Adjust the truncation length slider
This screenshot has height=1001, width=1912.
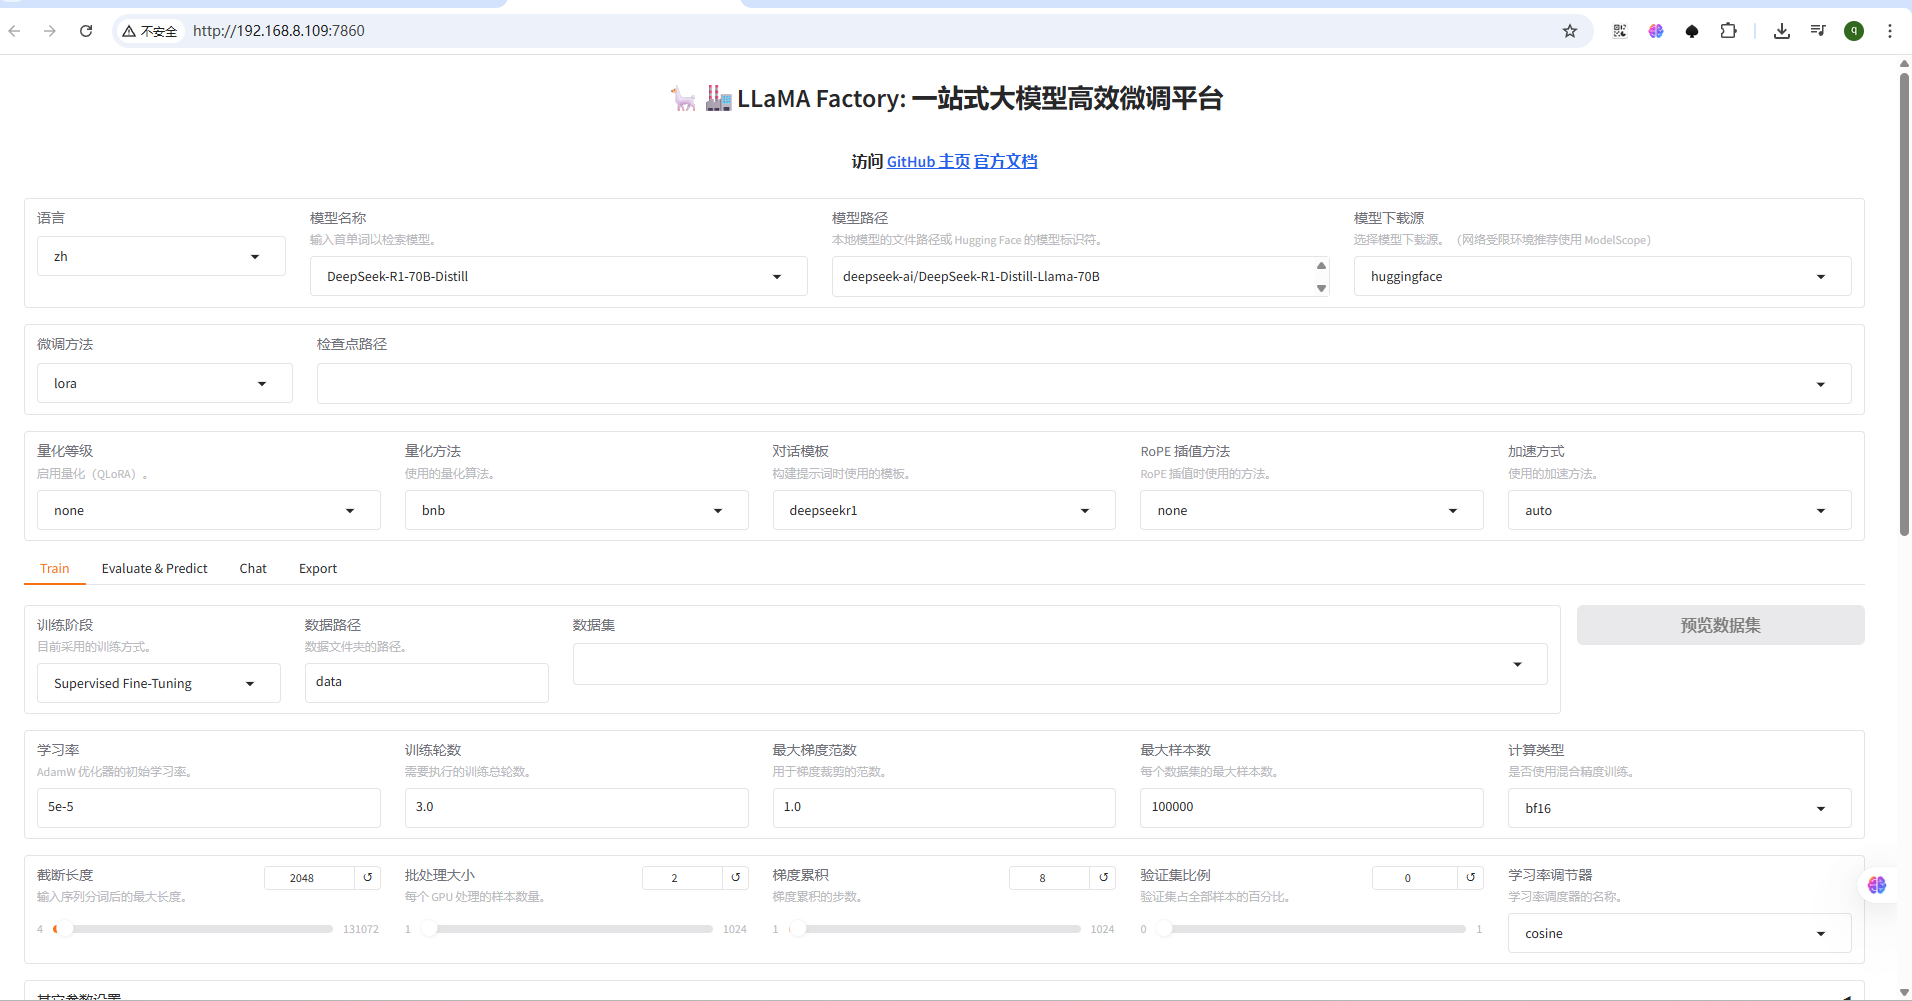pyautogui.click(x=194, y=929)
